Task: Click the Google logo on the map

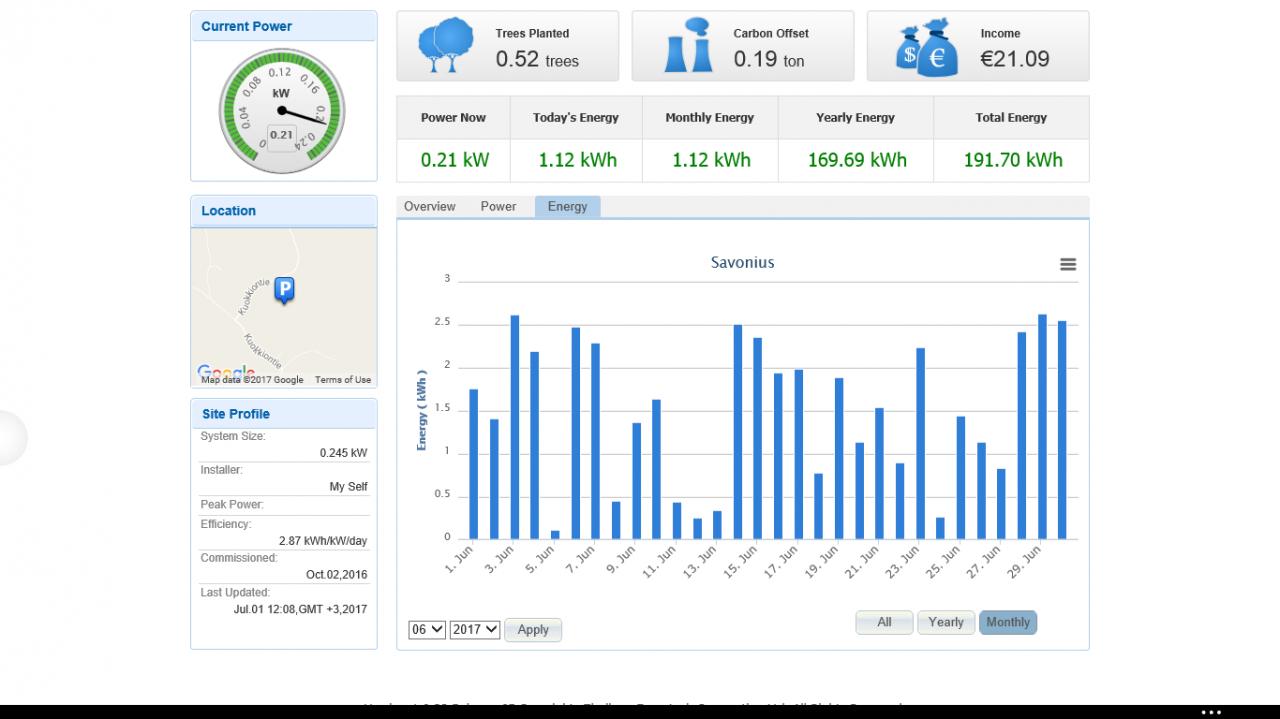Action: (226, 372)
